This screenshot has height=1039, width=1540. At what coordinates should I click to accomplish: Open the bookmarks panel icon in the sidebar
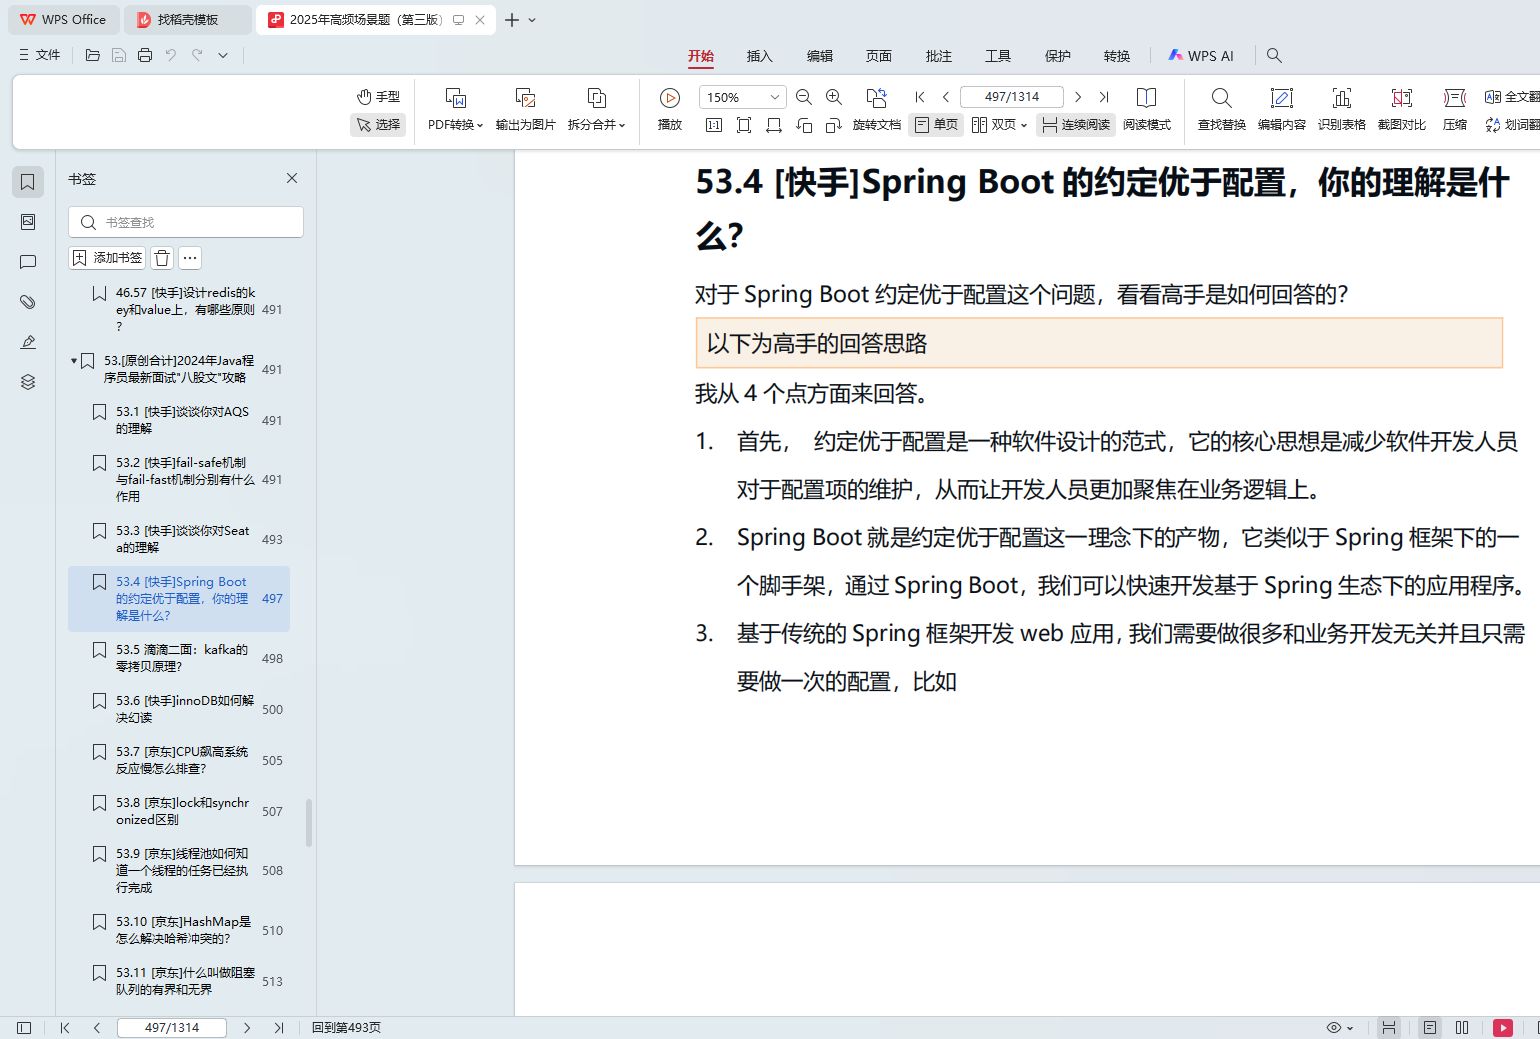tap(28, 182)
